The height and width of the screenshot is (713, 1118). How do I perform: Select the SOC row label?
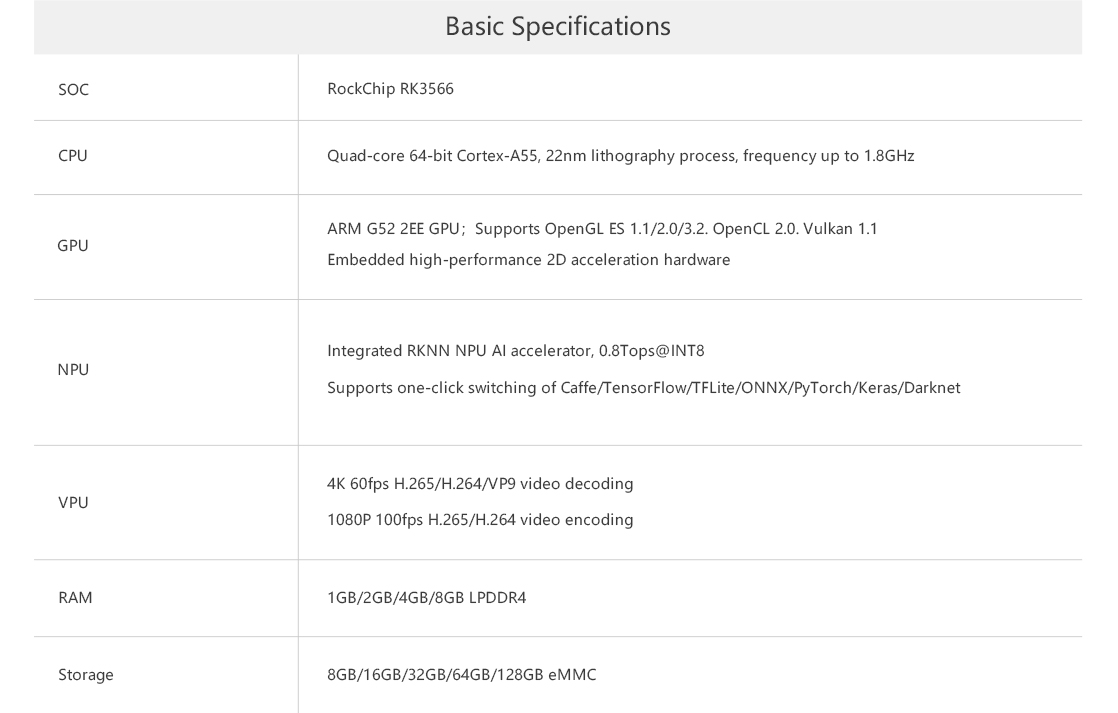pos(73,89)
